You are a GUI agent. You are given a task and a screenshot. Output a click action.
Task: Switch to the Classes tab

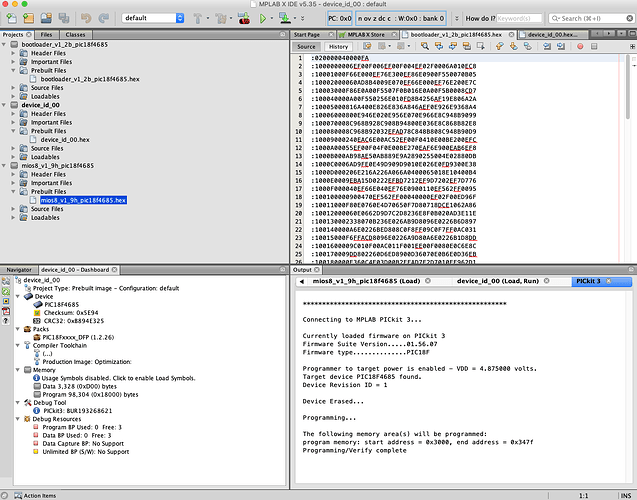pos(76,35)
